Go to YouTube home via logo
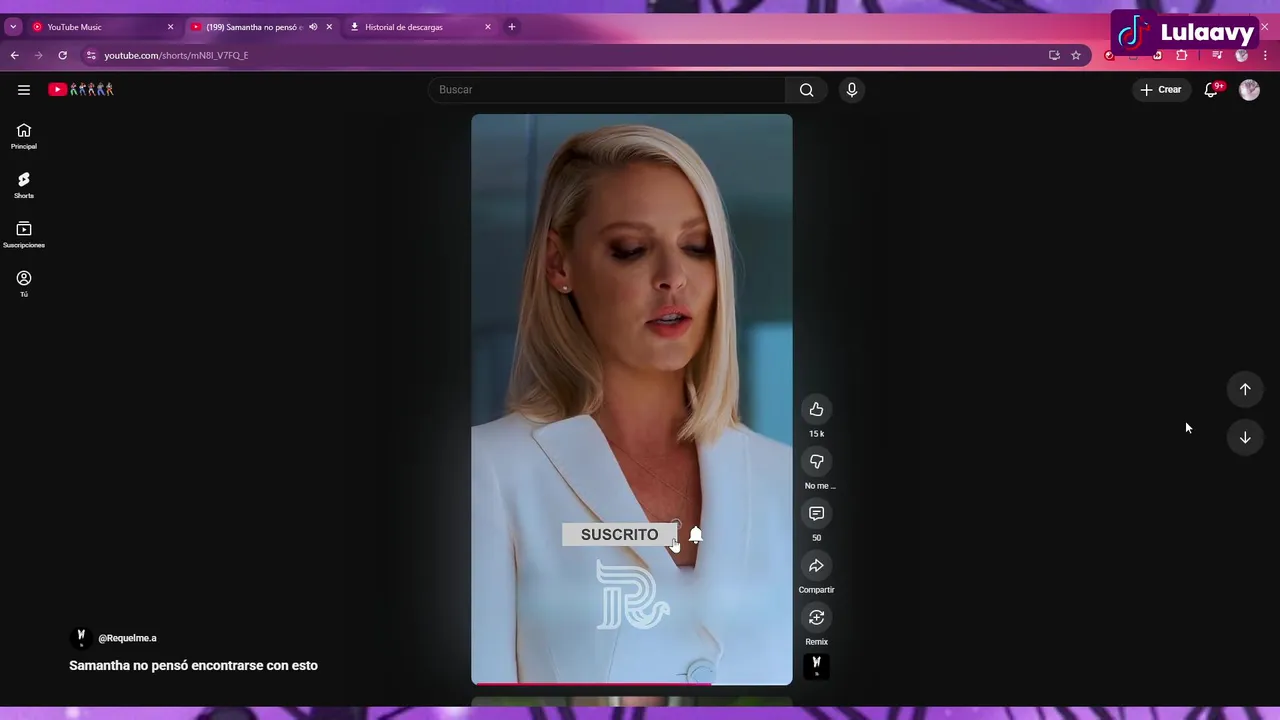Viewport: 1280px width, 720px height. (x=81, y=90)
